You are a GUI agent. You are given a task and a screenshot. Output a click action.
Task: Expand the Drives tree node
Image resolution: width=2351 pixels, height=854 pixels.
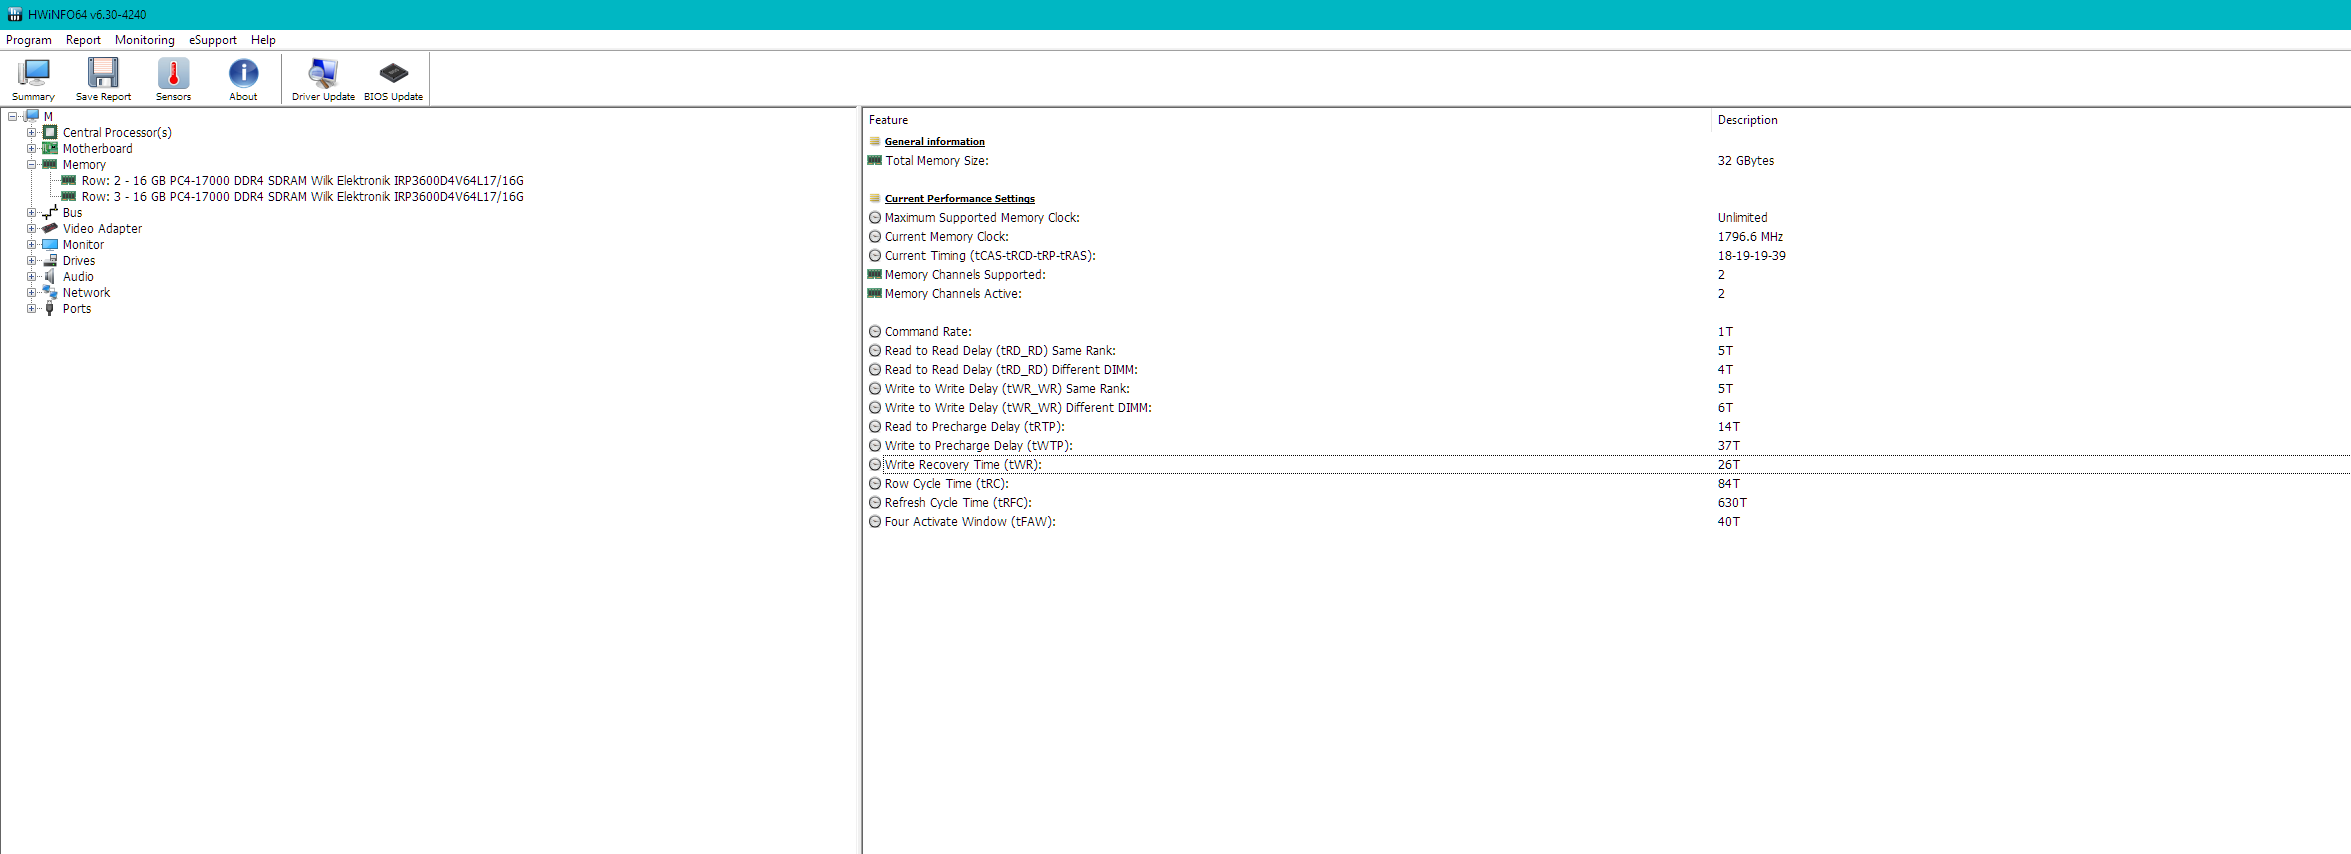point(32,260)
